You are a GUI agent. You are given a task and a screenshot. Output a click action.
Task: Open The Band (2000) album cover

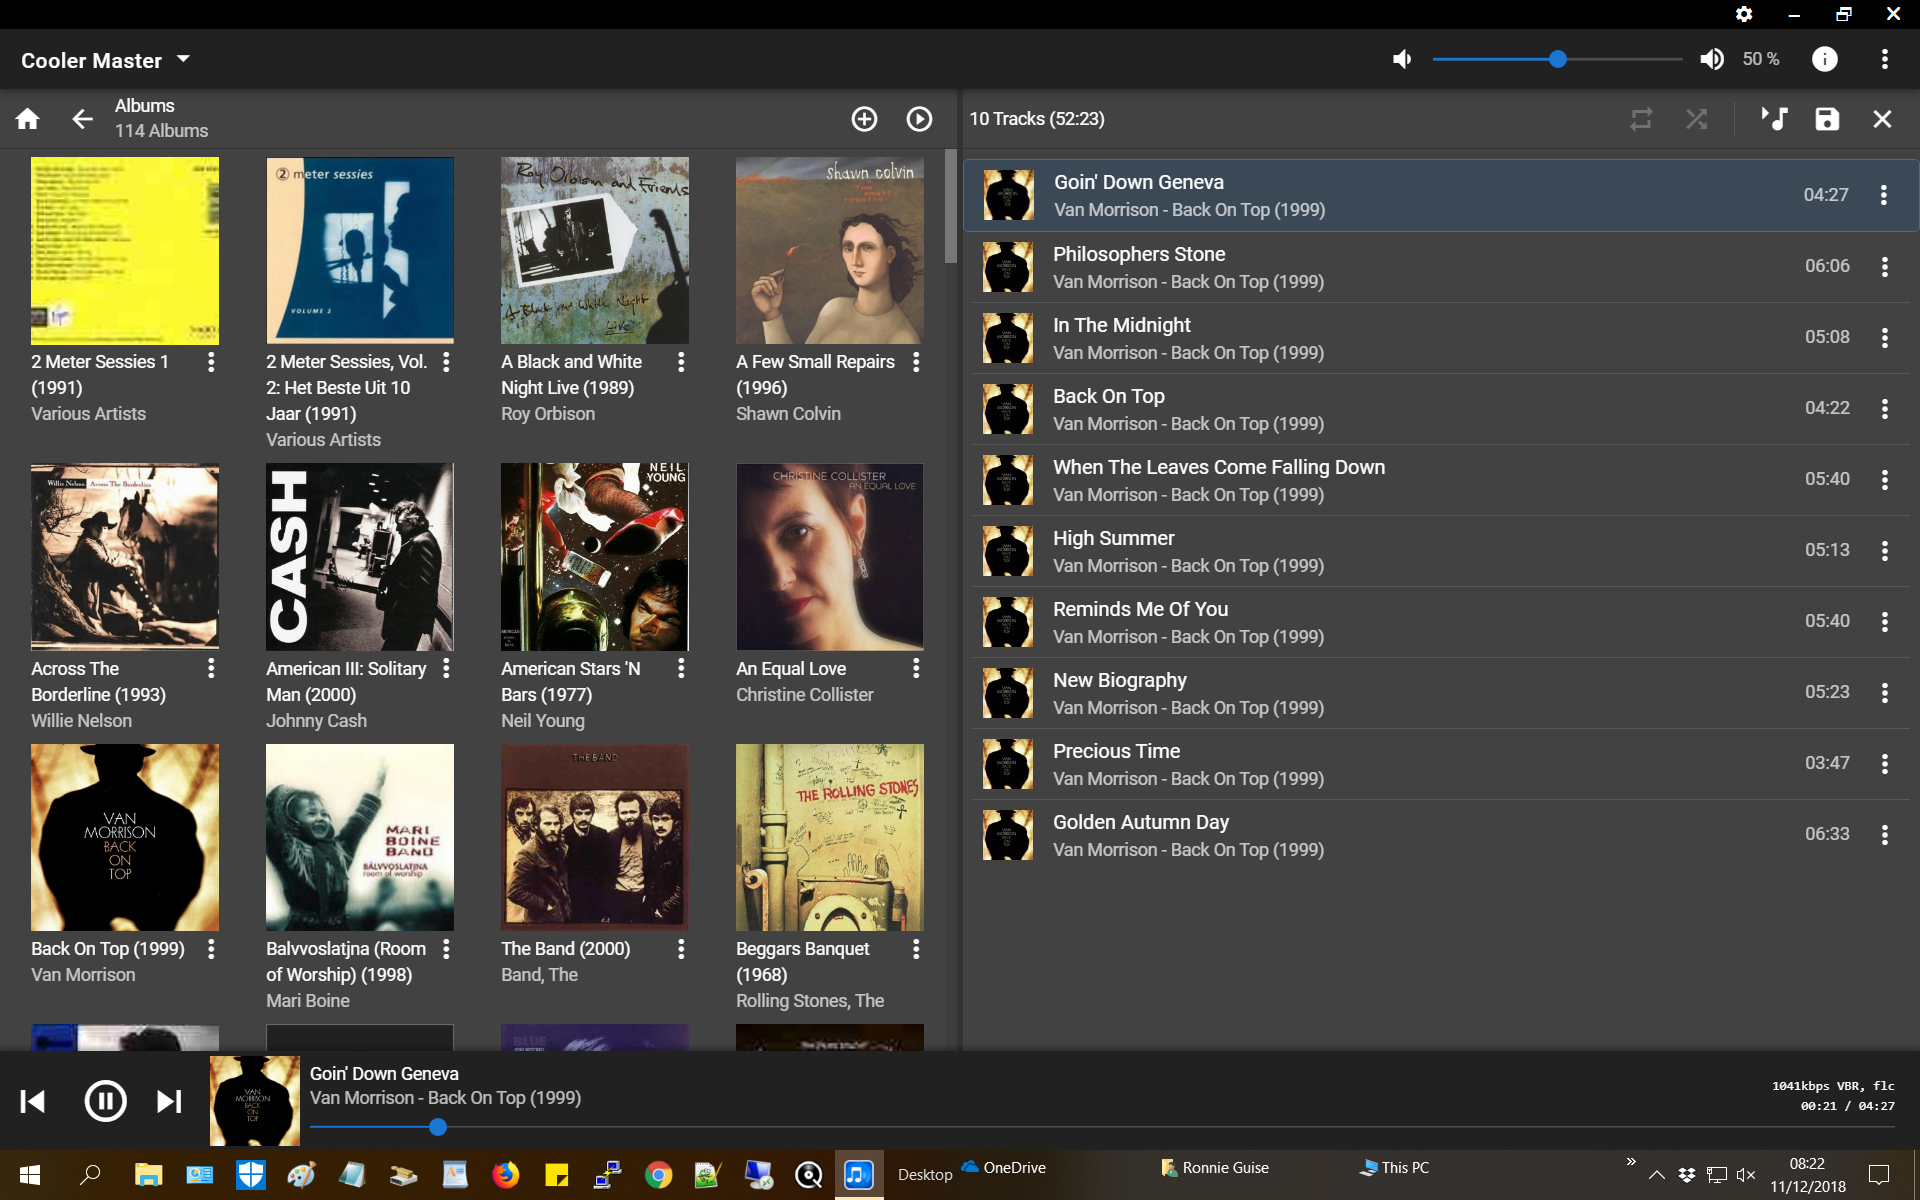(595, 837)
